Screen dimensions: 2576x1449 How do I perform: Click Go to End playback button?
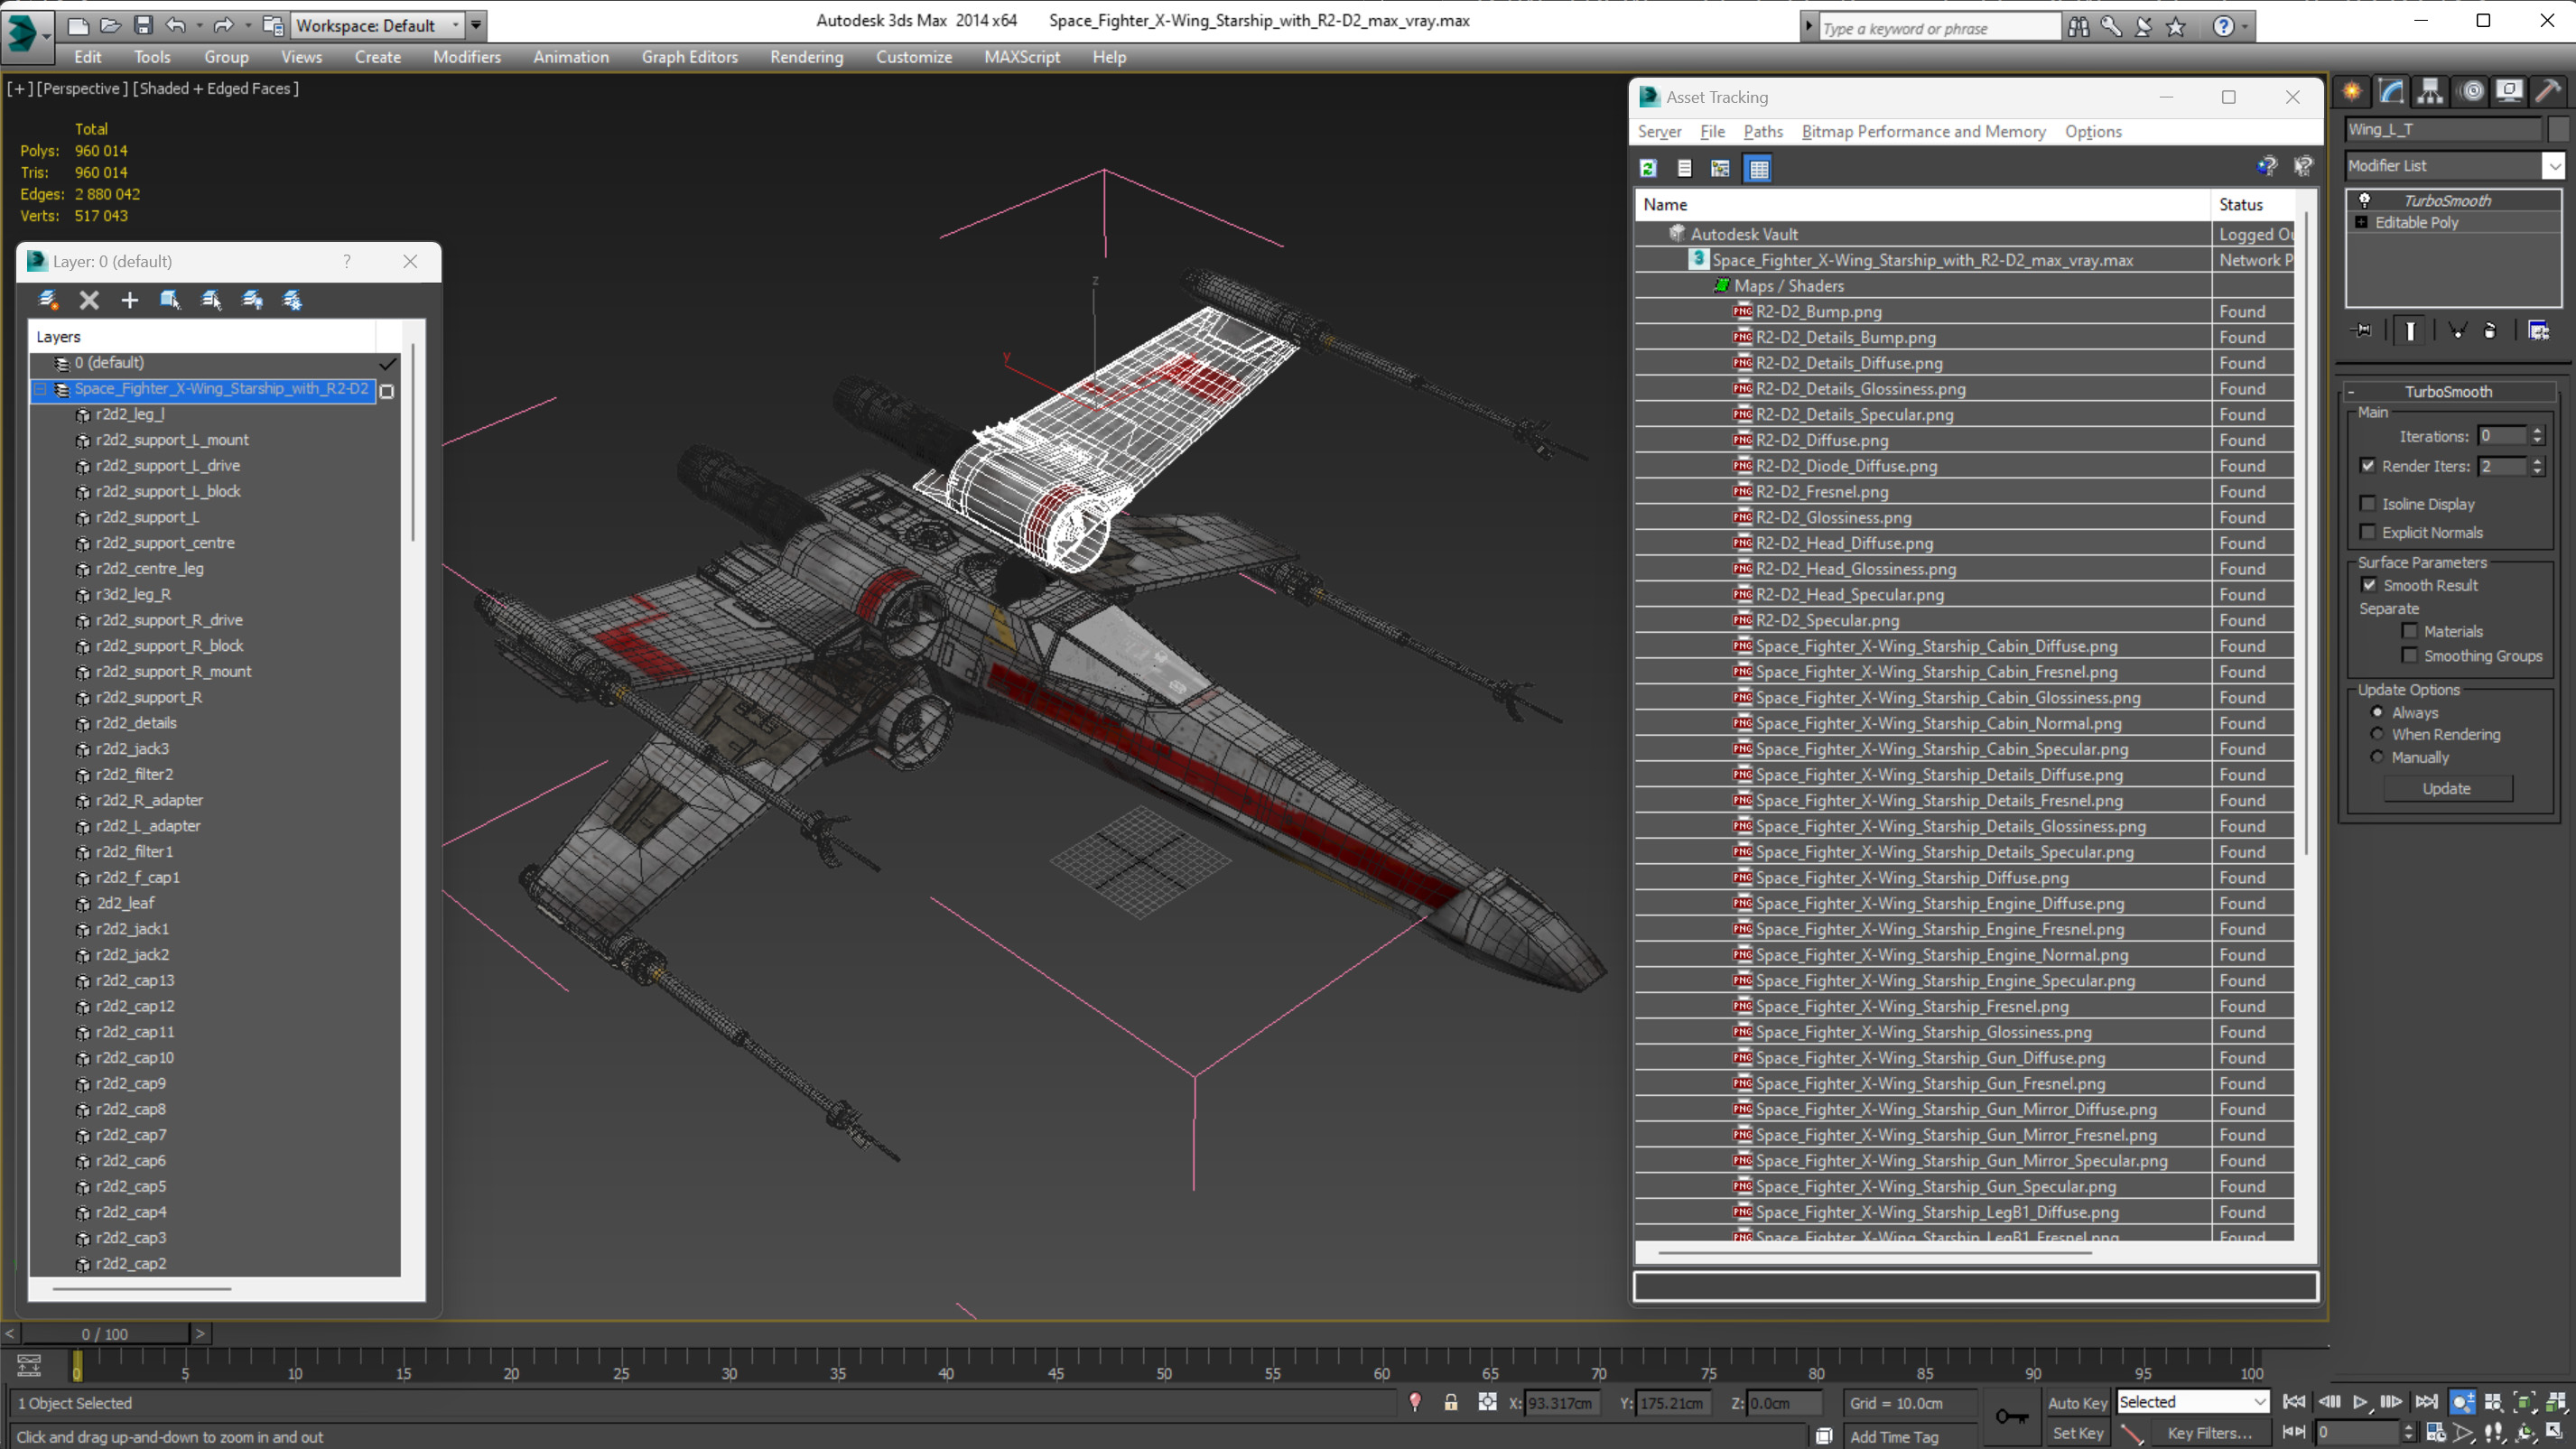(x=2426, y=1402)
